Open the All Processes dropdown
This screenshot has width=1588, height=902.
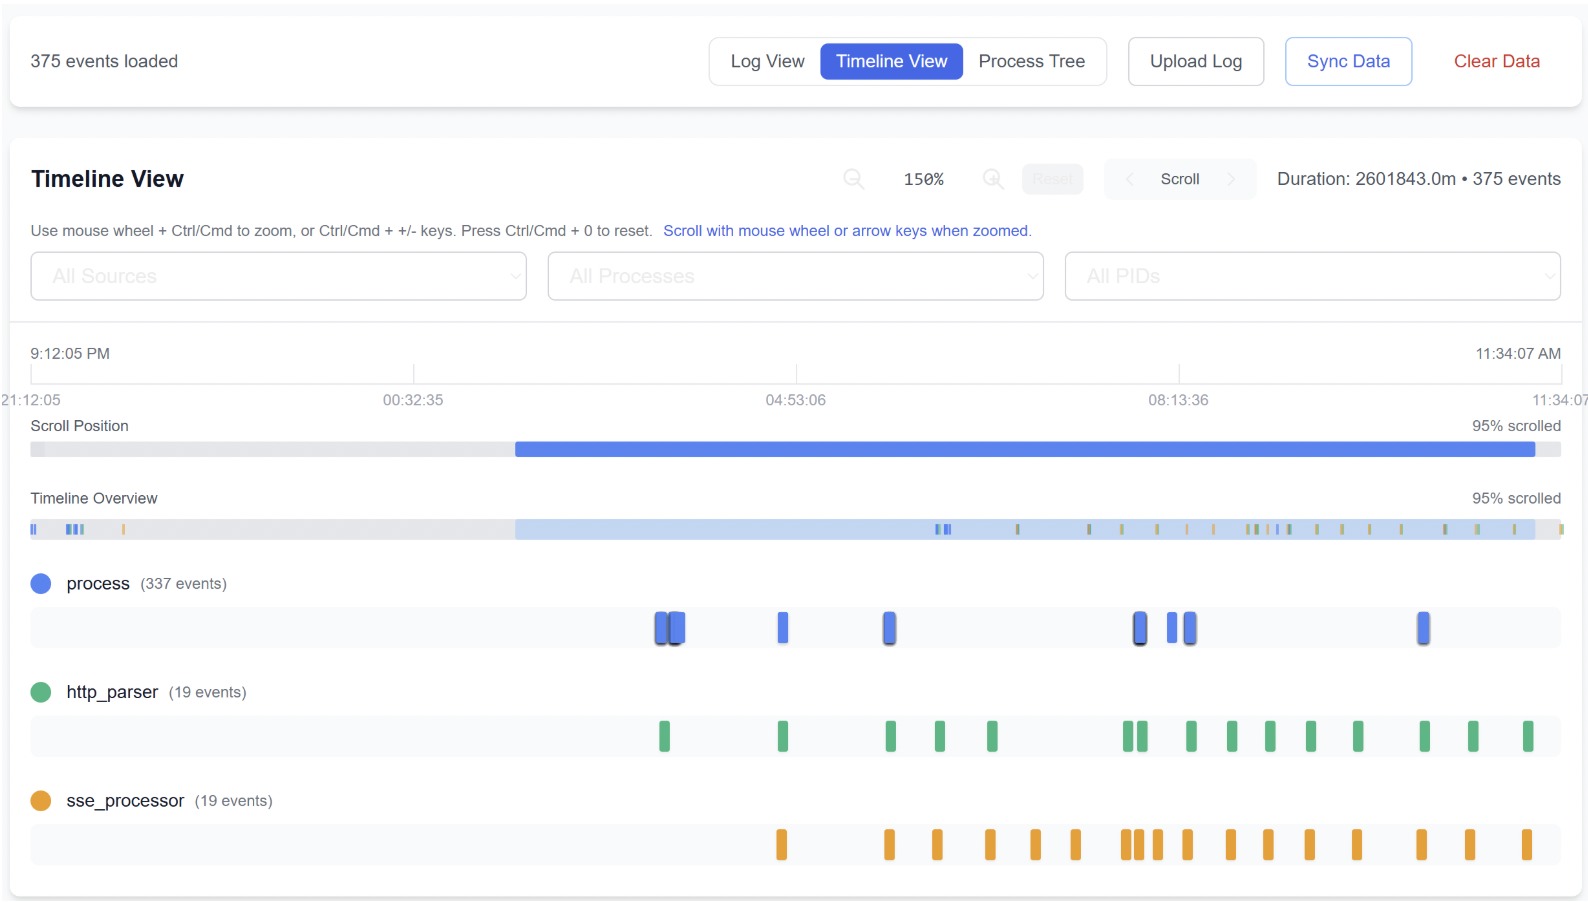click(795, 276)
